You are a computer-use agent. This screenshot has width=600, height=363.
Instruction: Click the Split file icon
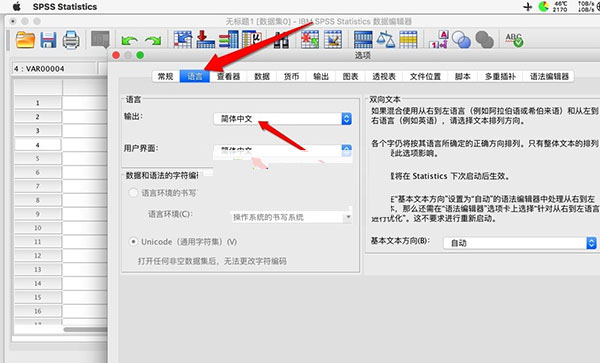pos(363,39)
